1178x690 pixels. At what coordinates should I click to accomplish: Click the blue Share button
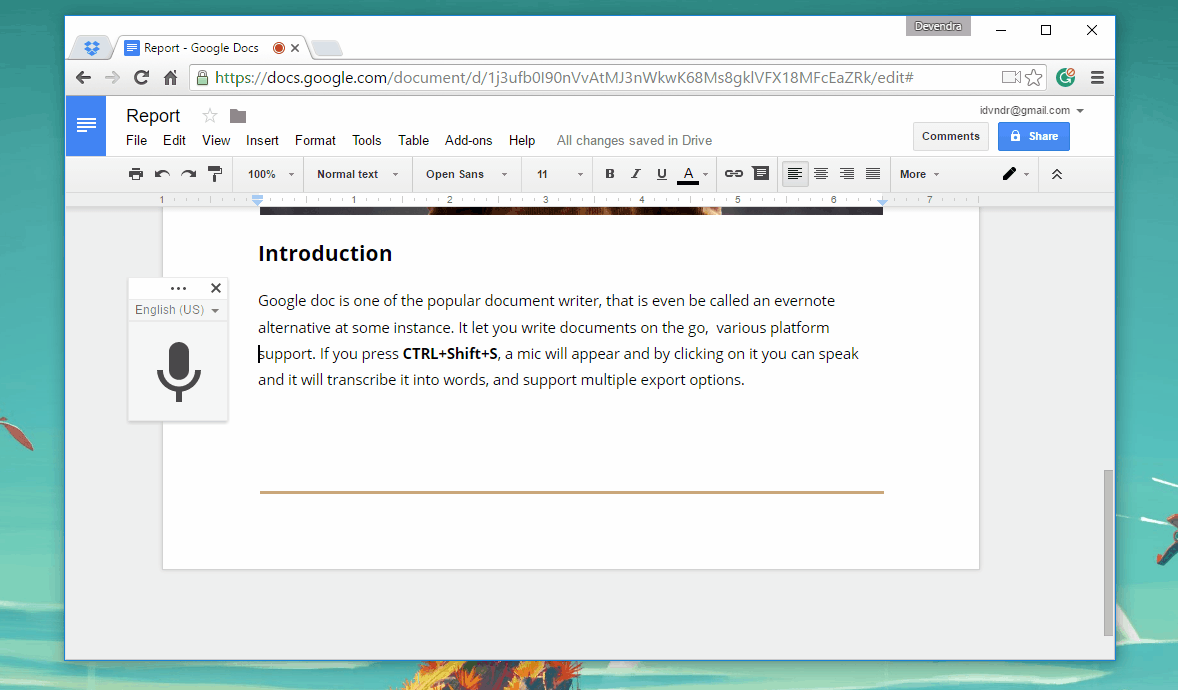[x=1034, y=136]
